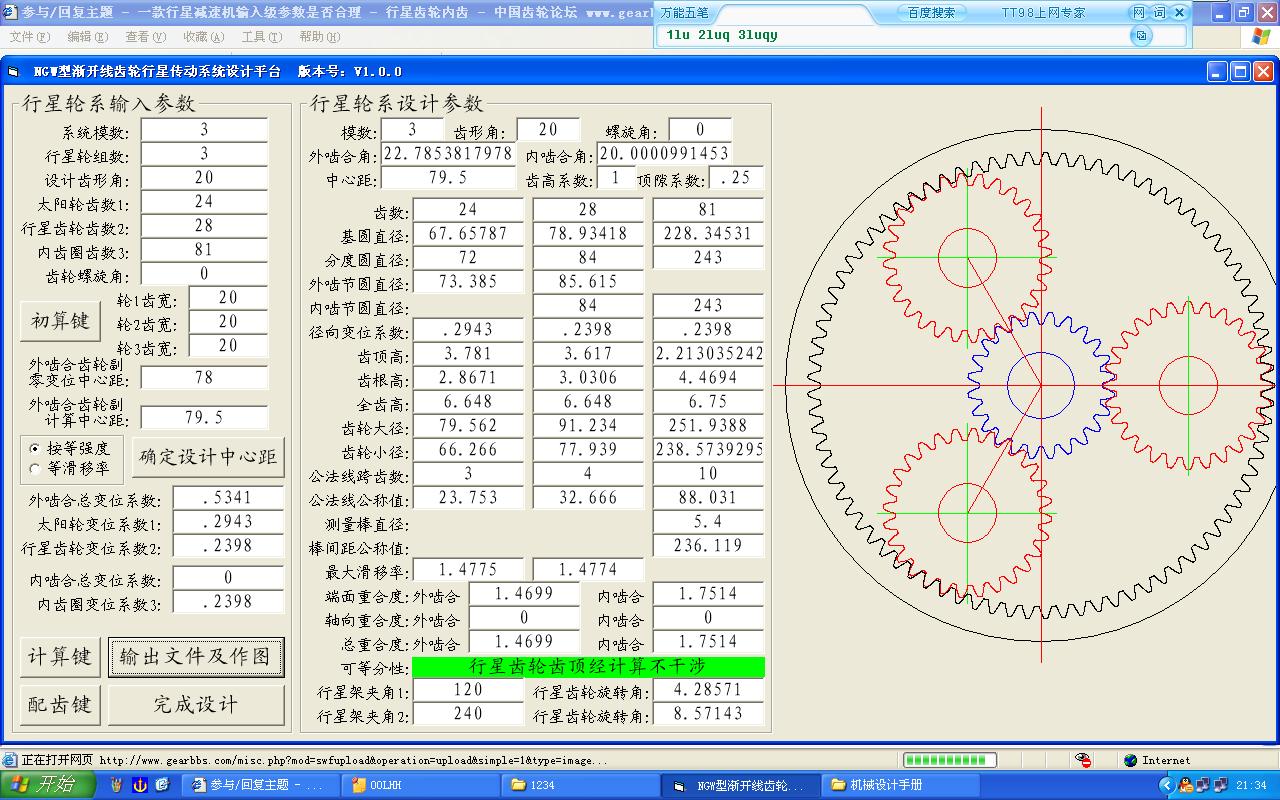This screenshot has height=800, width=1280.
Task: Click the 外啮合角 value field
Action: coord(448,154)
